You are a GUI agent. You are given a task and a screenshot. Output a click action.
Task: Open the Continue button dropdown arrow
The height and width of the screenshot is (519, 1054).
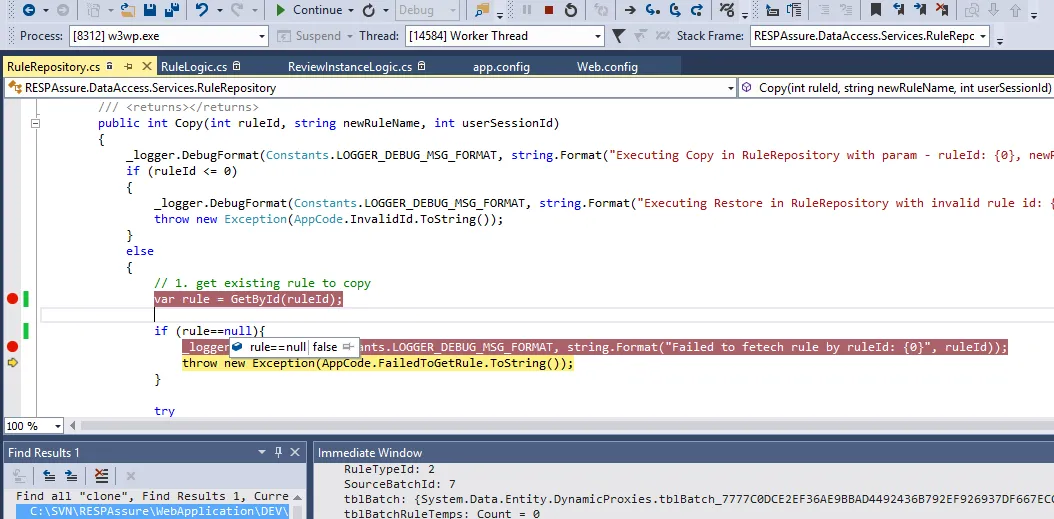coord(351,10)
